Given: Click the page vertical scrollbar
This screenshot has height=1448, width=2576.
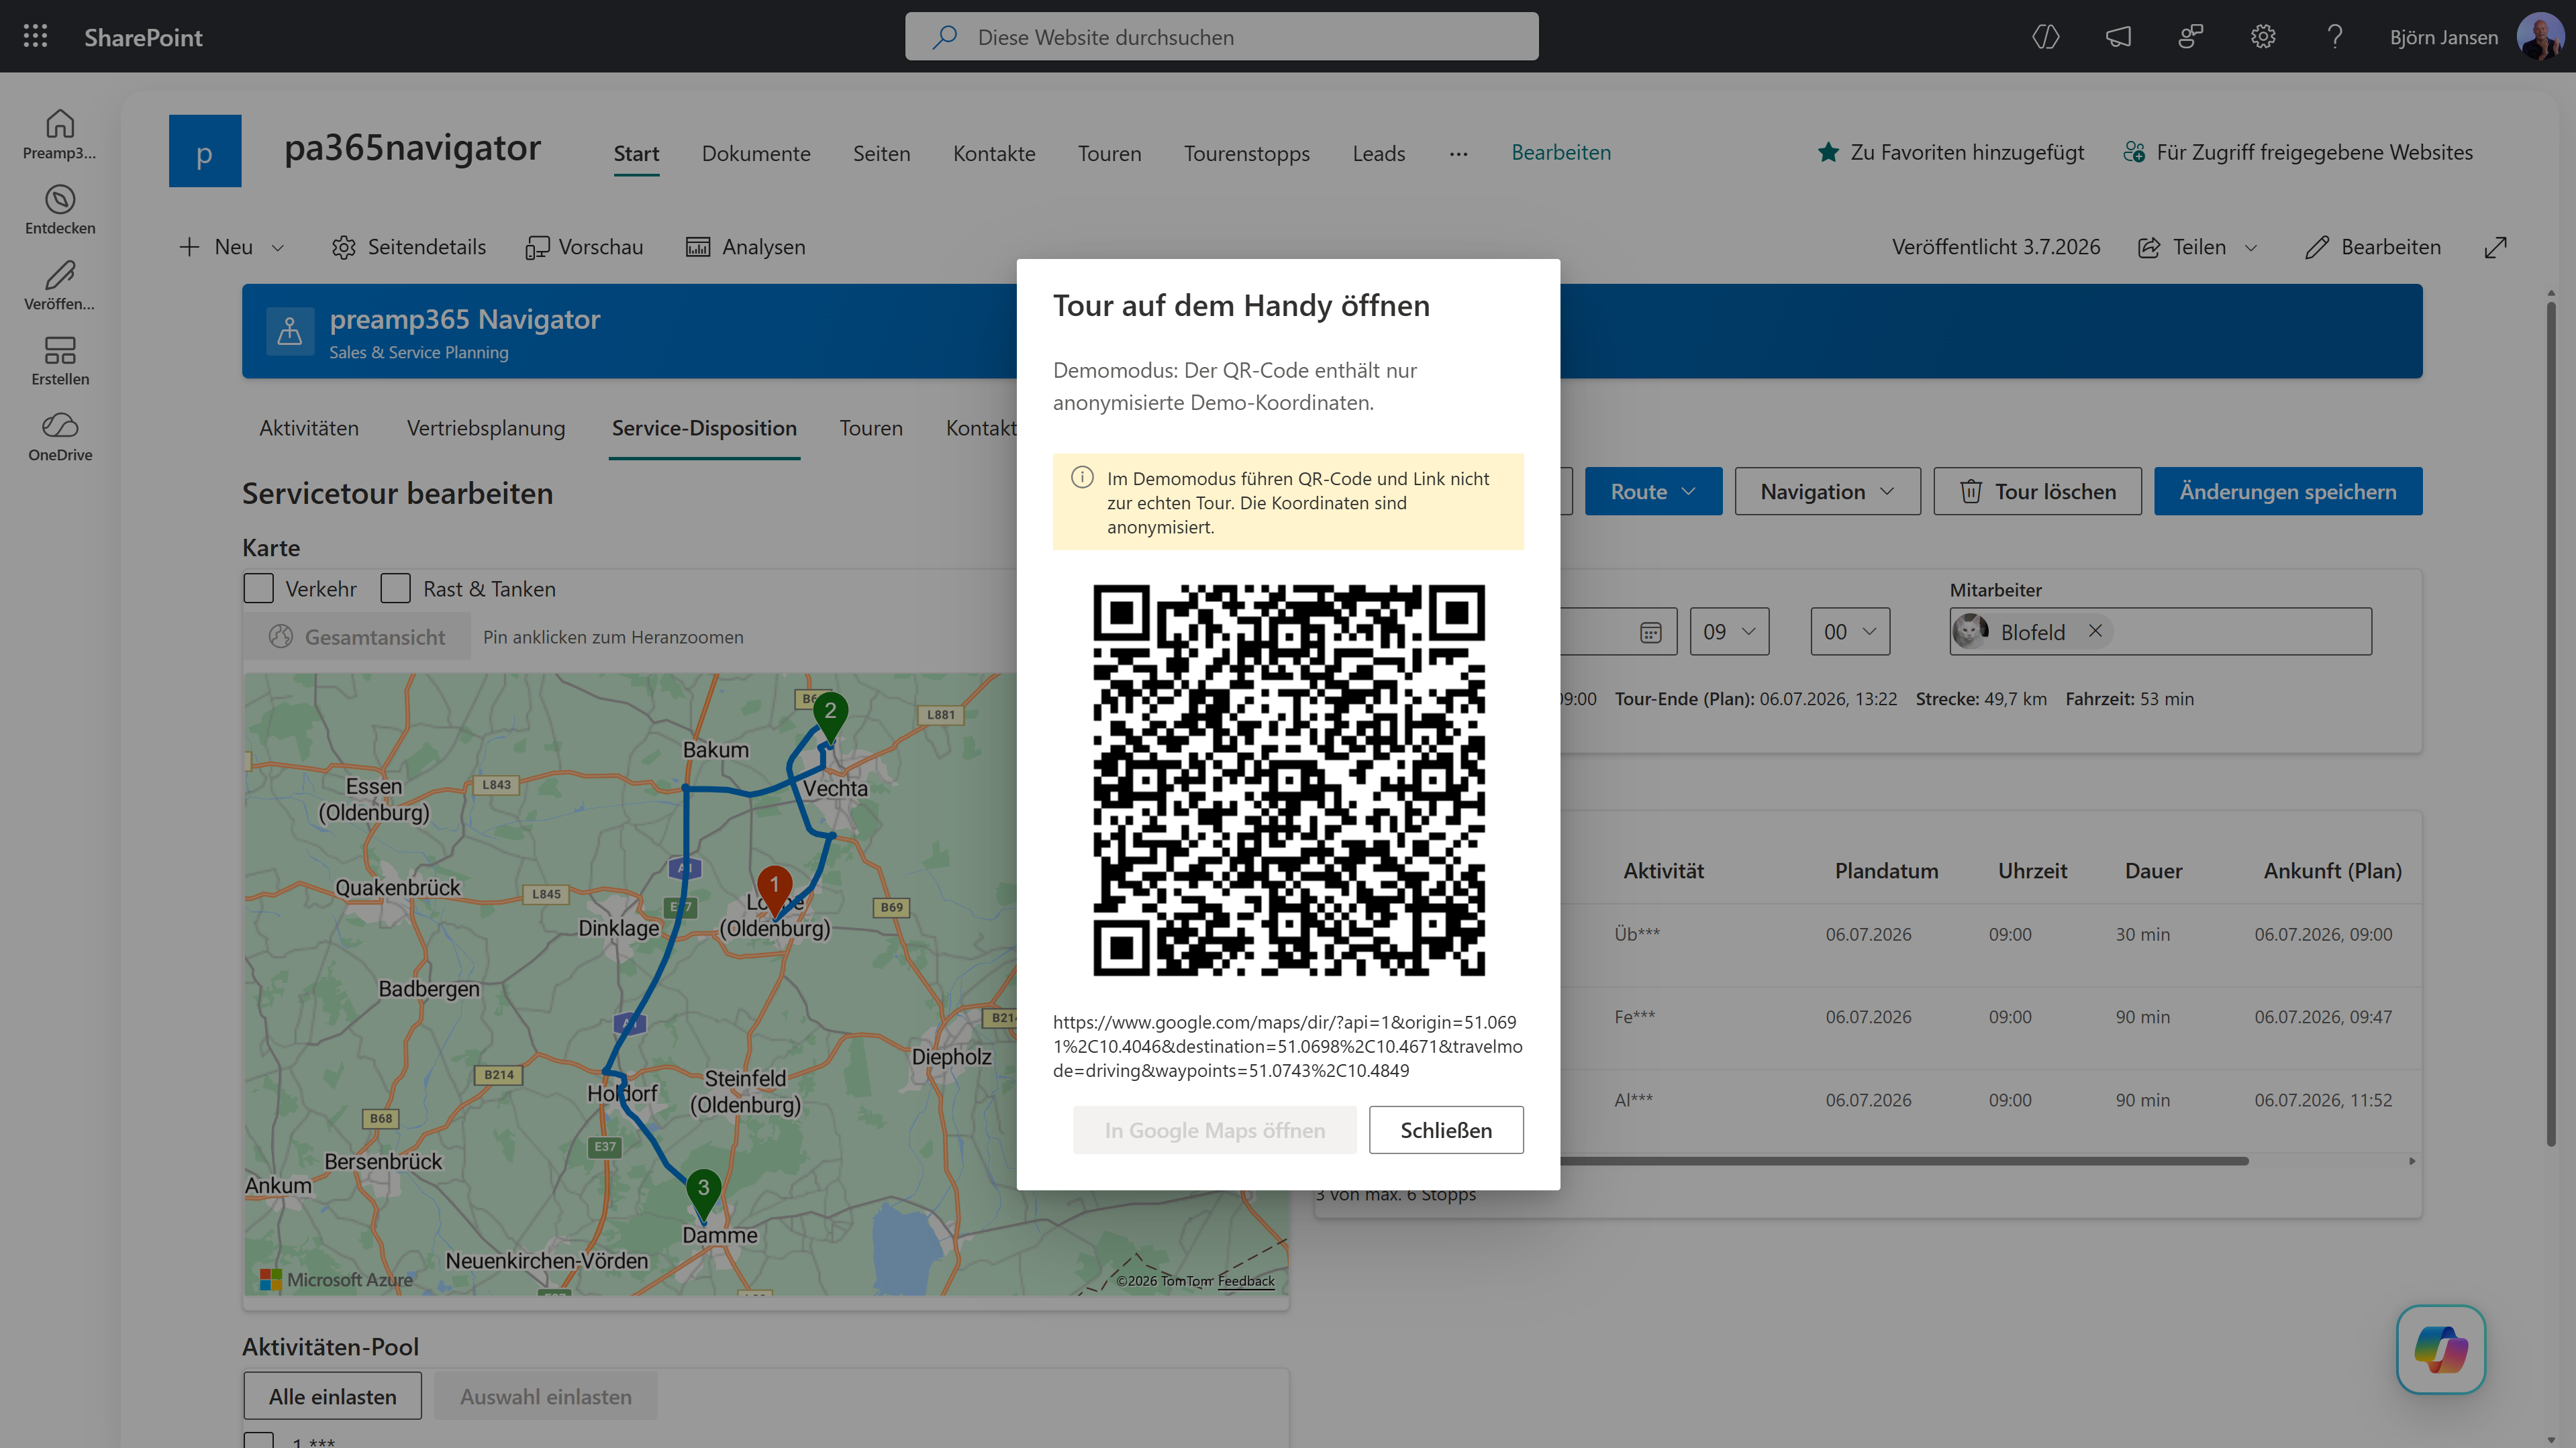Looking at the screenshot, I should click(2551, 724).
